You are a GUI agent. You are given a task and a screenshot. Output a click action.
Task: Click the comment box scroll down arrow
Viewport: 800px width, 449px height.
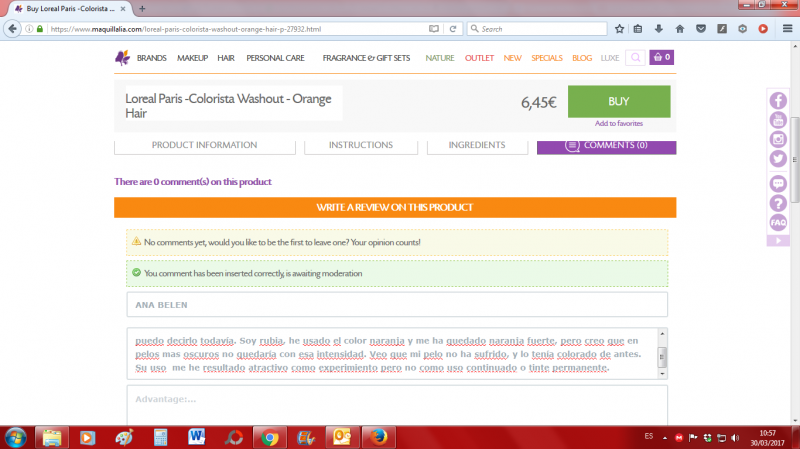(662, 374)
